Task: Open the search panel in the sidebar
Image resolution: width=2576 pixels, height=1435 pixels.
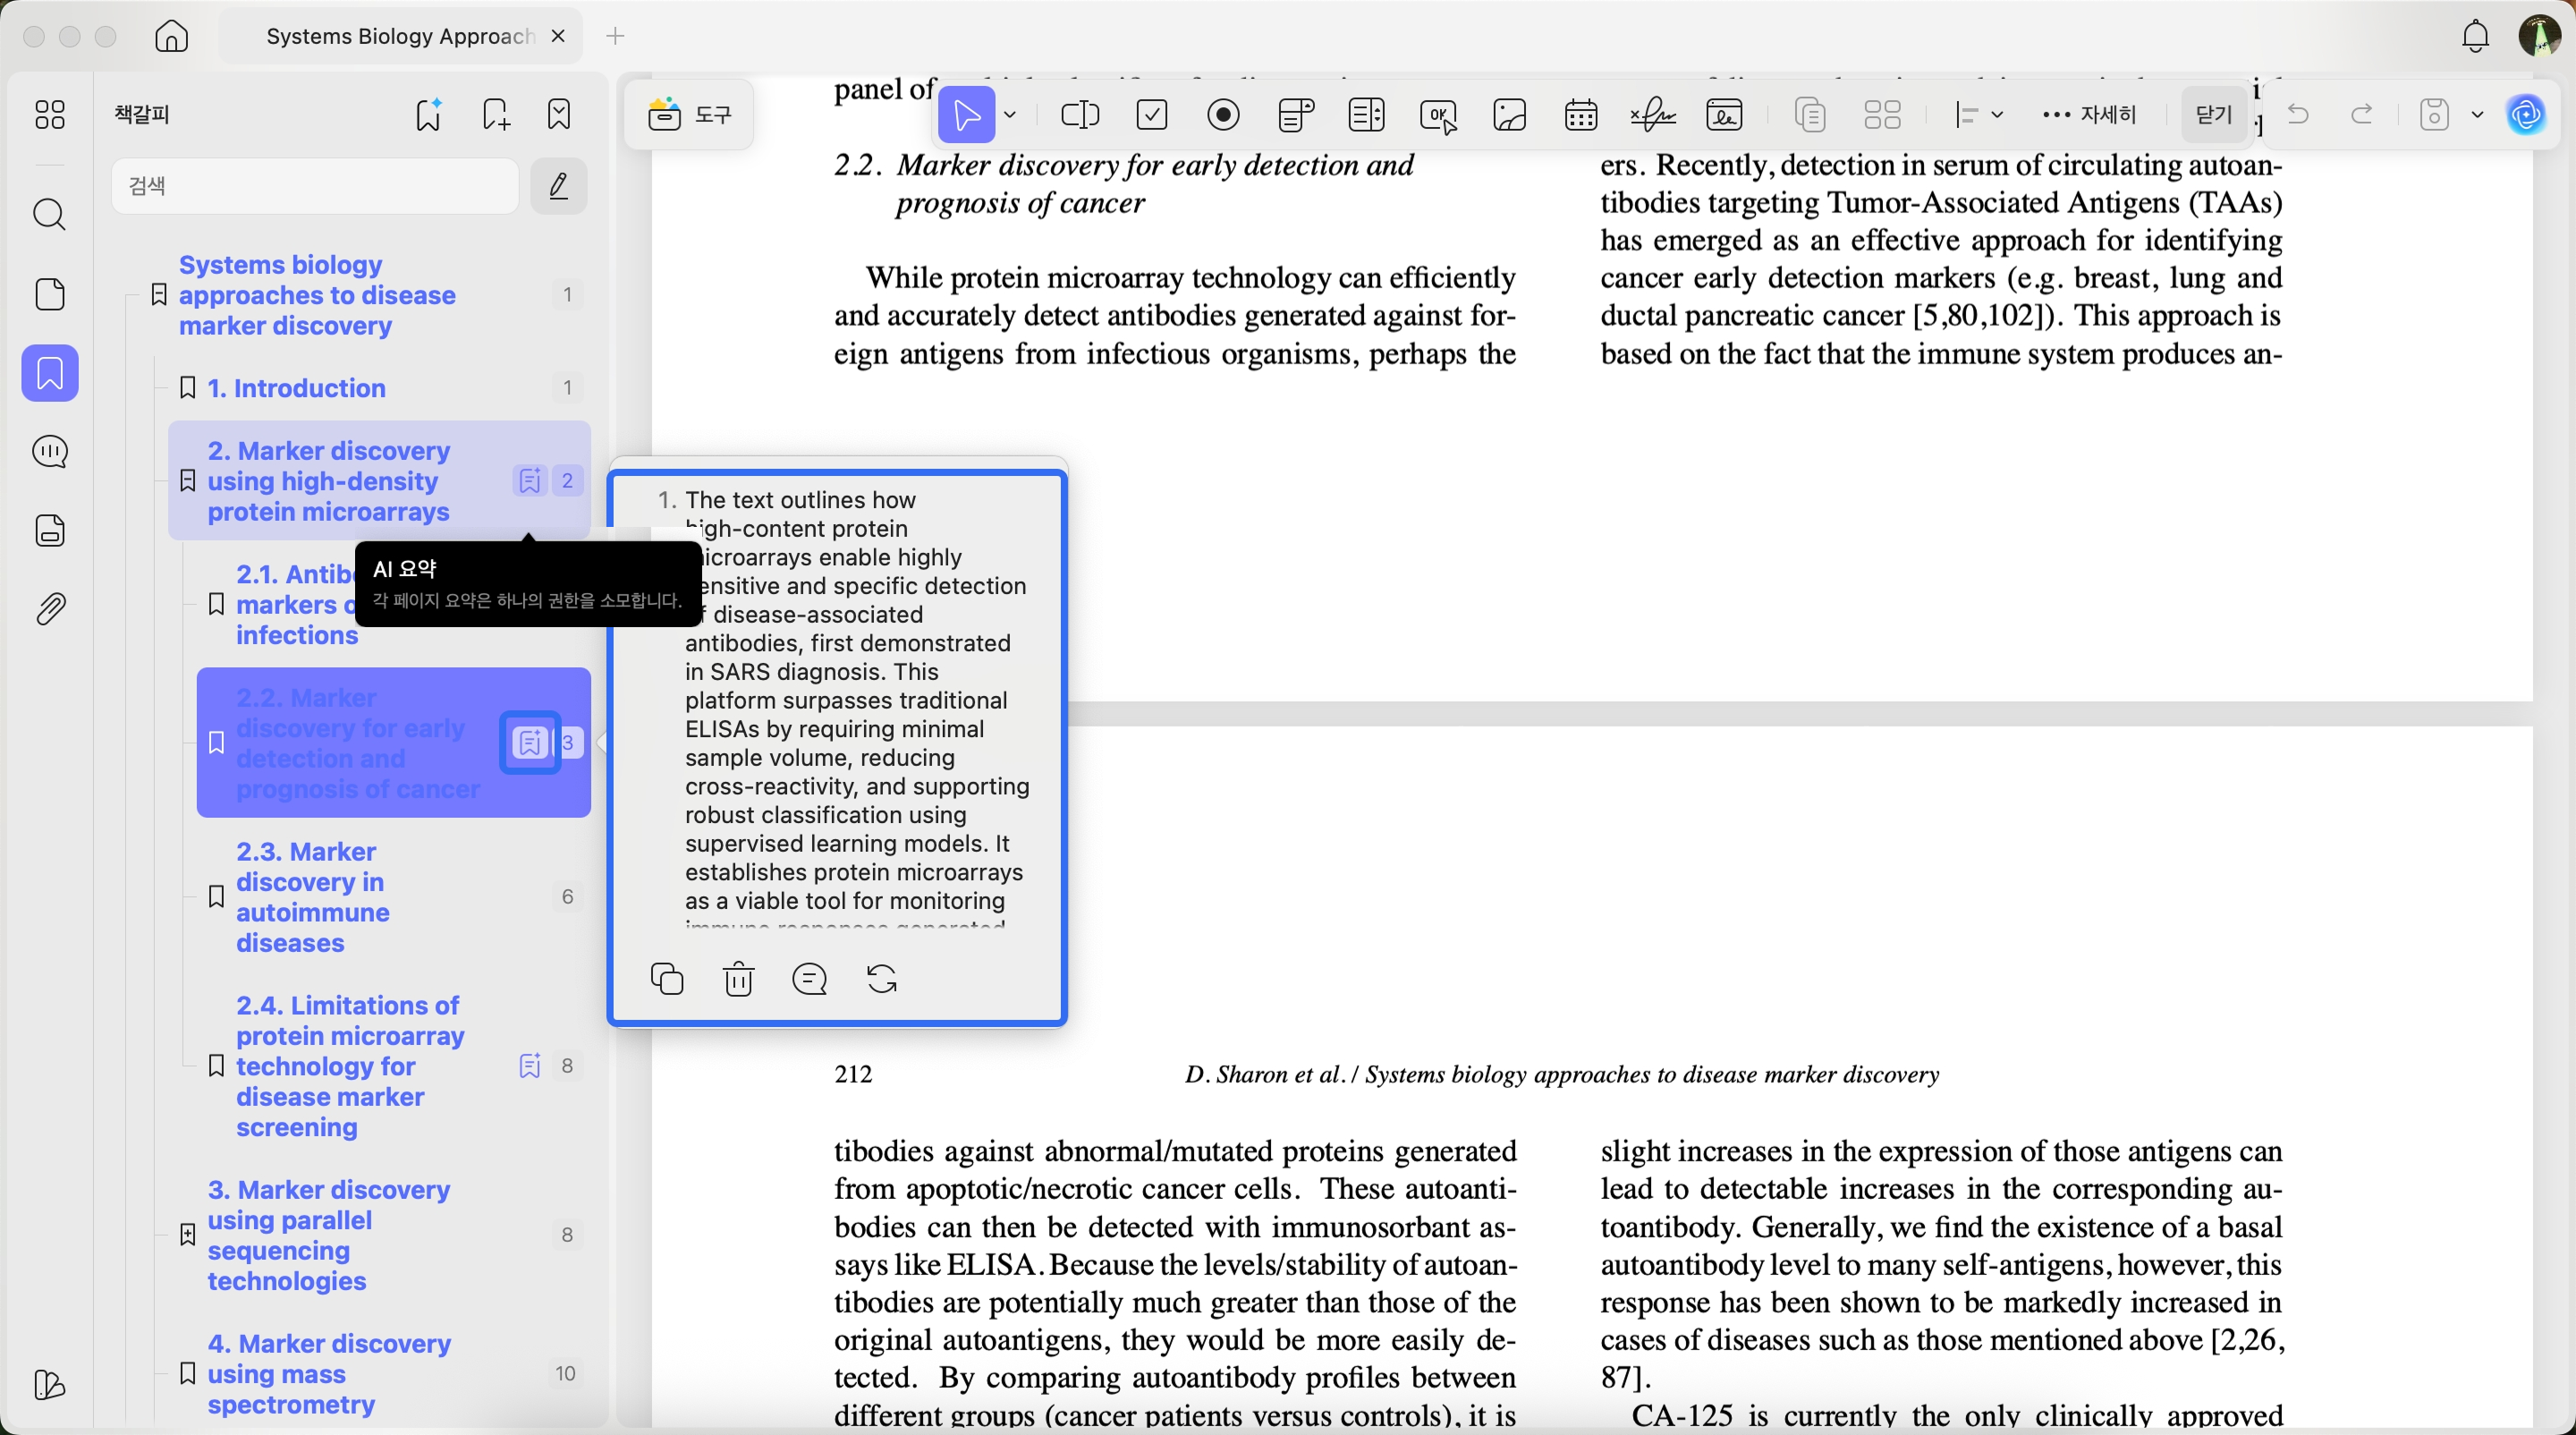Action: [x=50, y=216]
